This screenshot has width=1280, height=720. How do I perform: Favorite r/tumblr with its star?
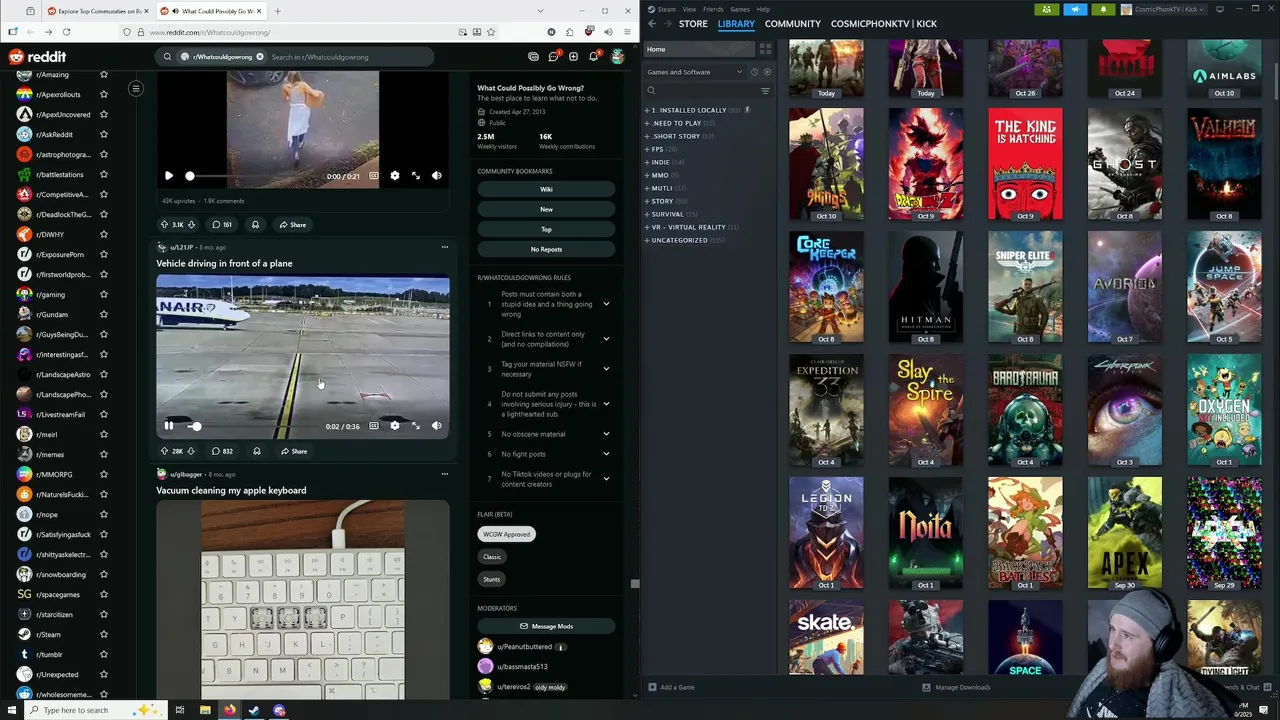103,654
